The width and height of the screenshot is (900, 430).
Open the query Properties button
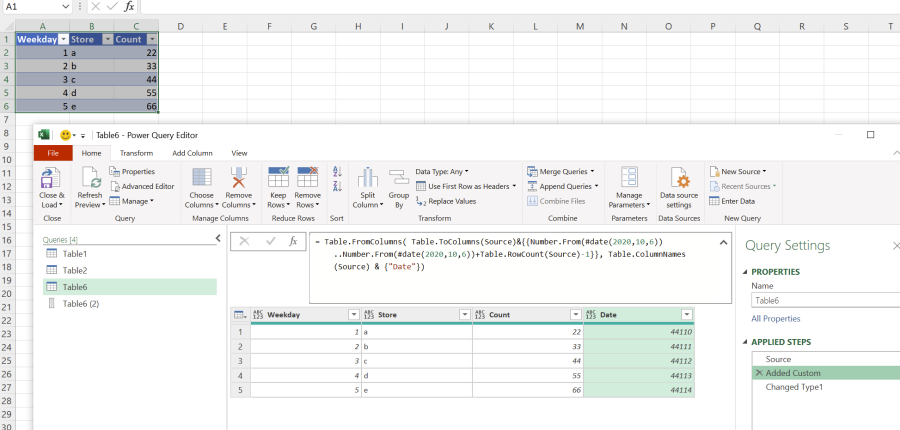(x=132, y=172)
